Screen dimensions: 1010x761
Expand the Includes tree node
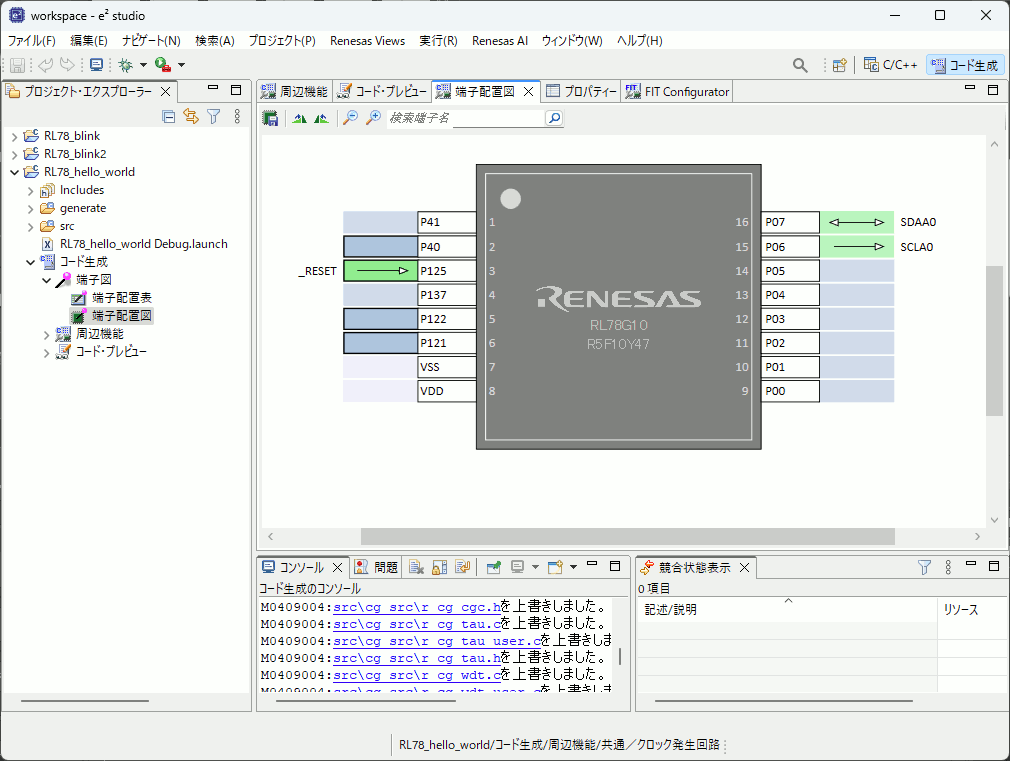point(31,190)
